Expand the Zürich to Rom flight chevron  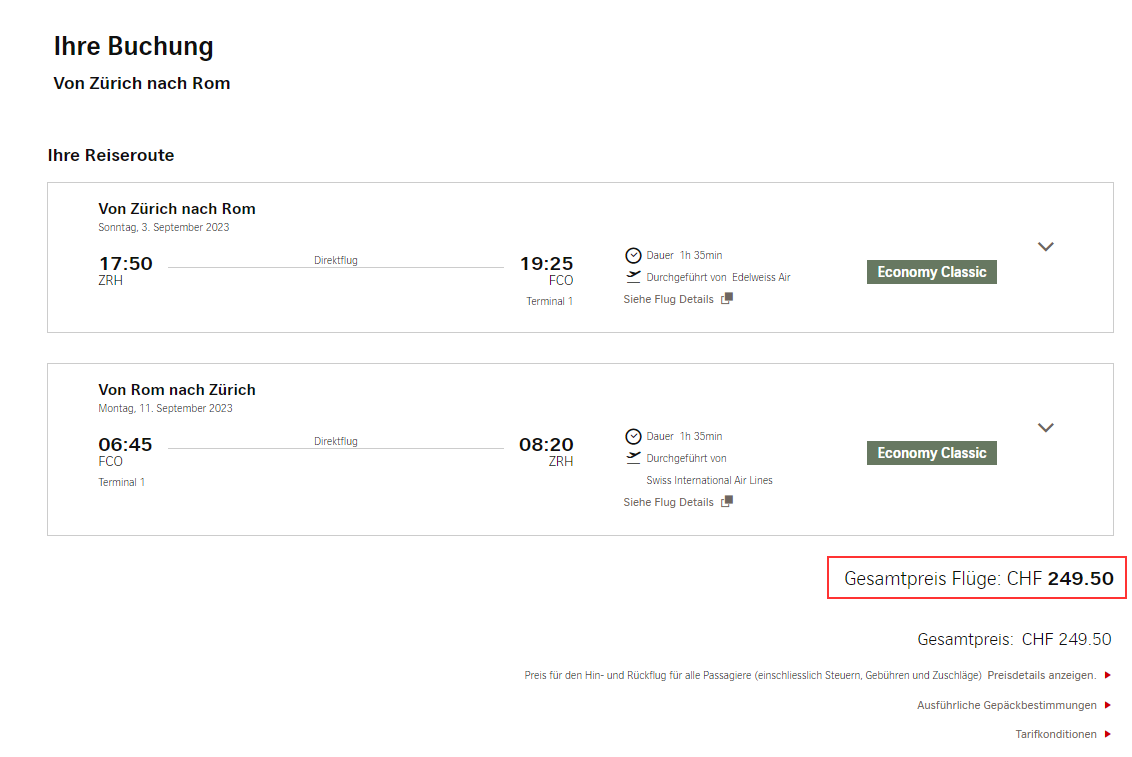[1045, 247]
